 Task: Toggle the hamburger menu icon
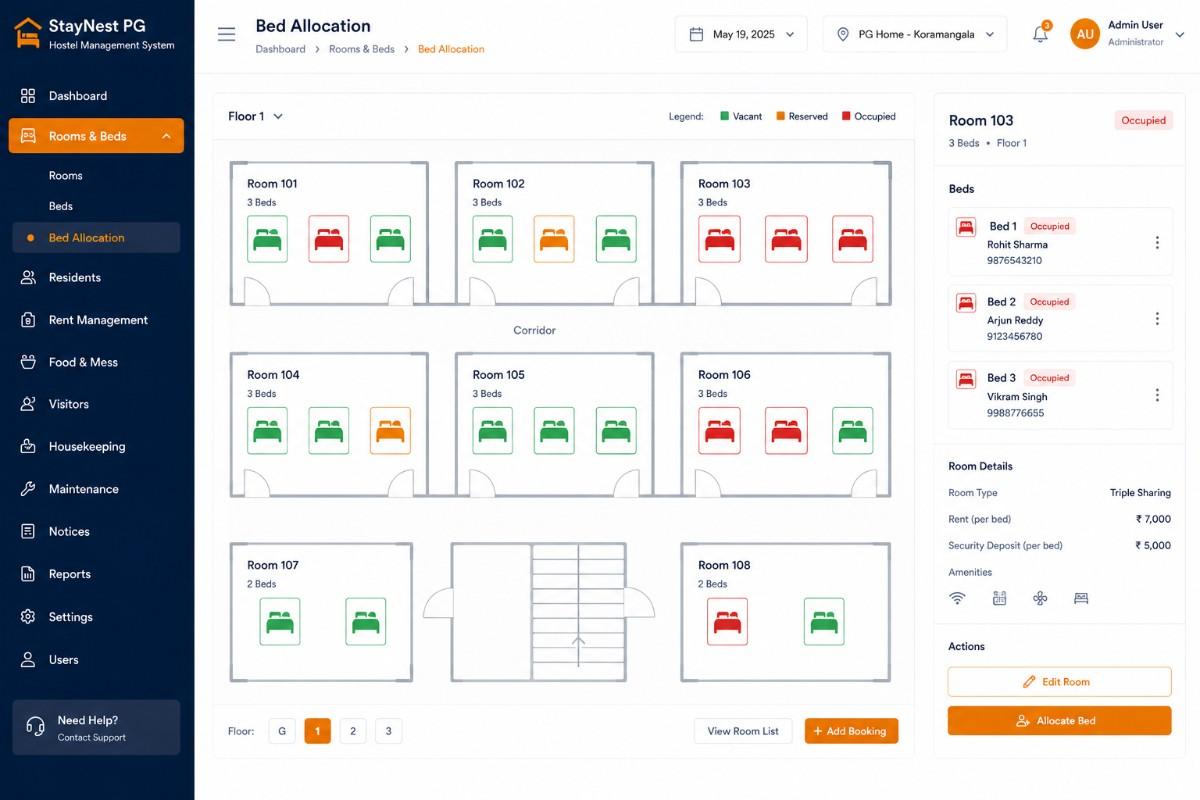[x=227, y=34]
